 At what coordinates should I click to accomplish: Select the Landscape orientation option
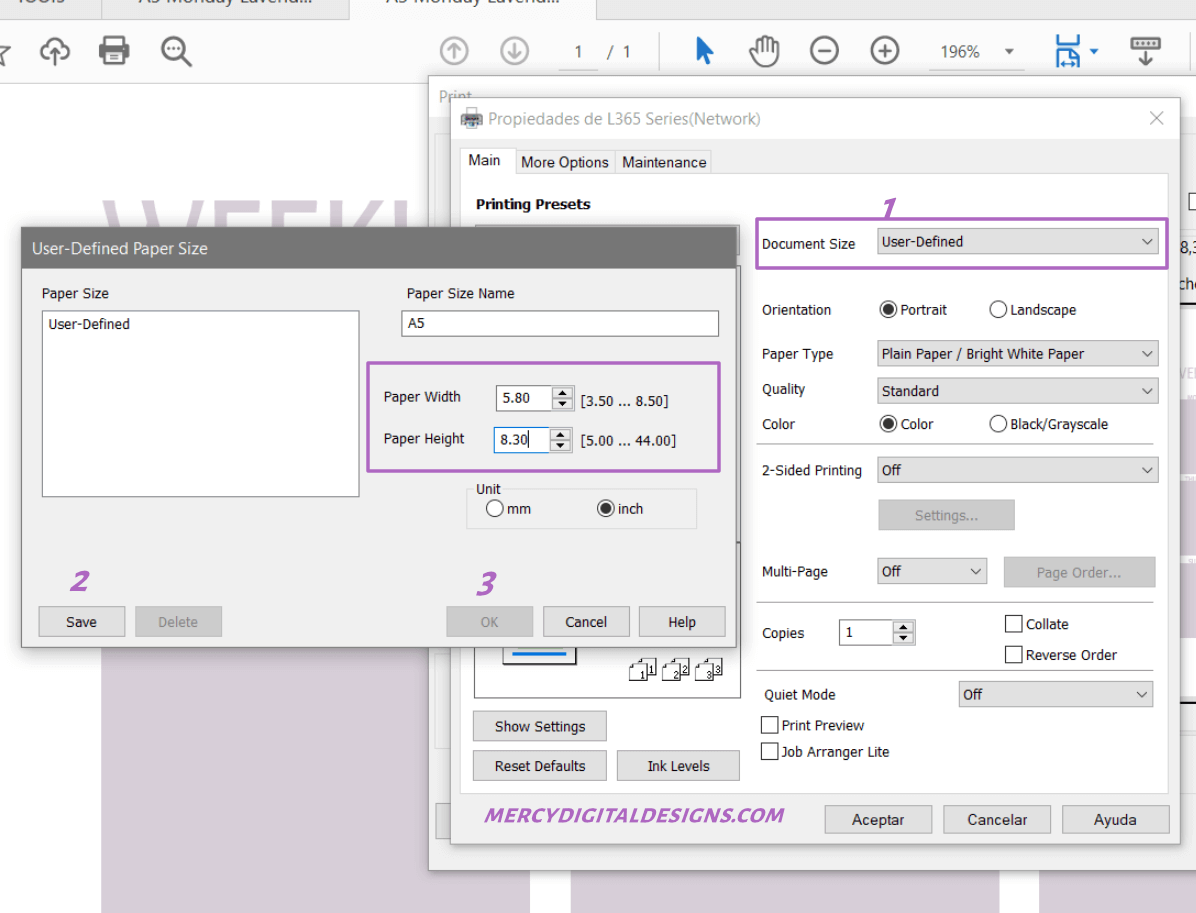(x=998, y=309)
